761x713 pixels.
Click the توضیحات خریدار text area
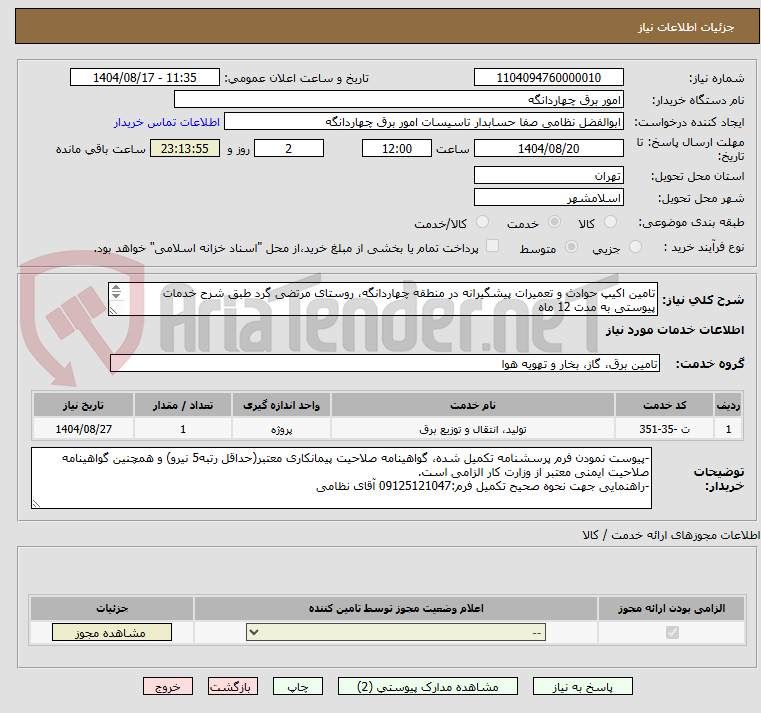point(341,478)
